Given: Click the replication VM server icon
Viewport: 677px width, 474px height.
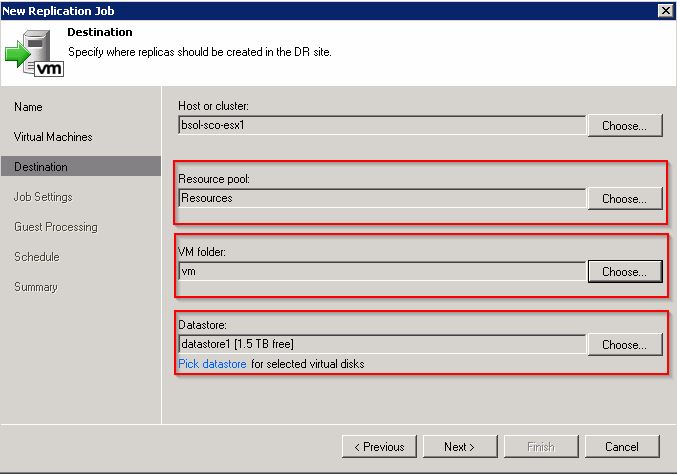Looking at the screenshot, I should click(35, 53).
